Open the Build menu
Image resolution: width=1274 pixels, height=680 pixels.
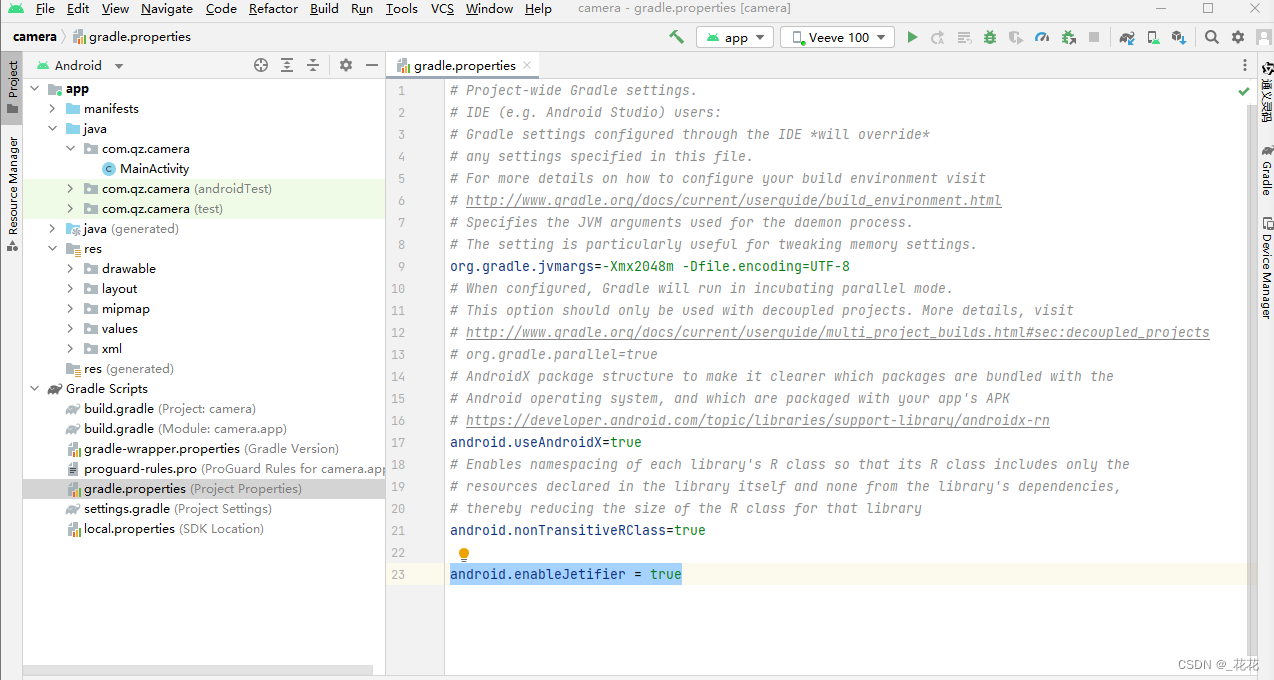[324, 9]
